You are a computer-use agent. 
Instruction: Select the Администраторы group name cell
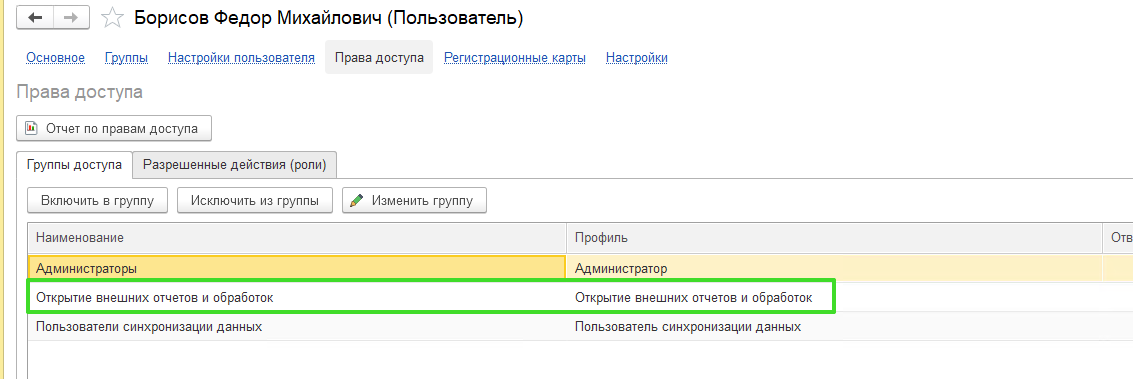(x=297, y=268)
